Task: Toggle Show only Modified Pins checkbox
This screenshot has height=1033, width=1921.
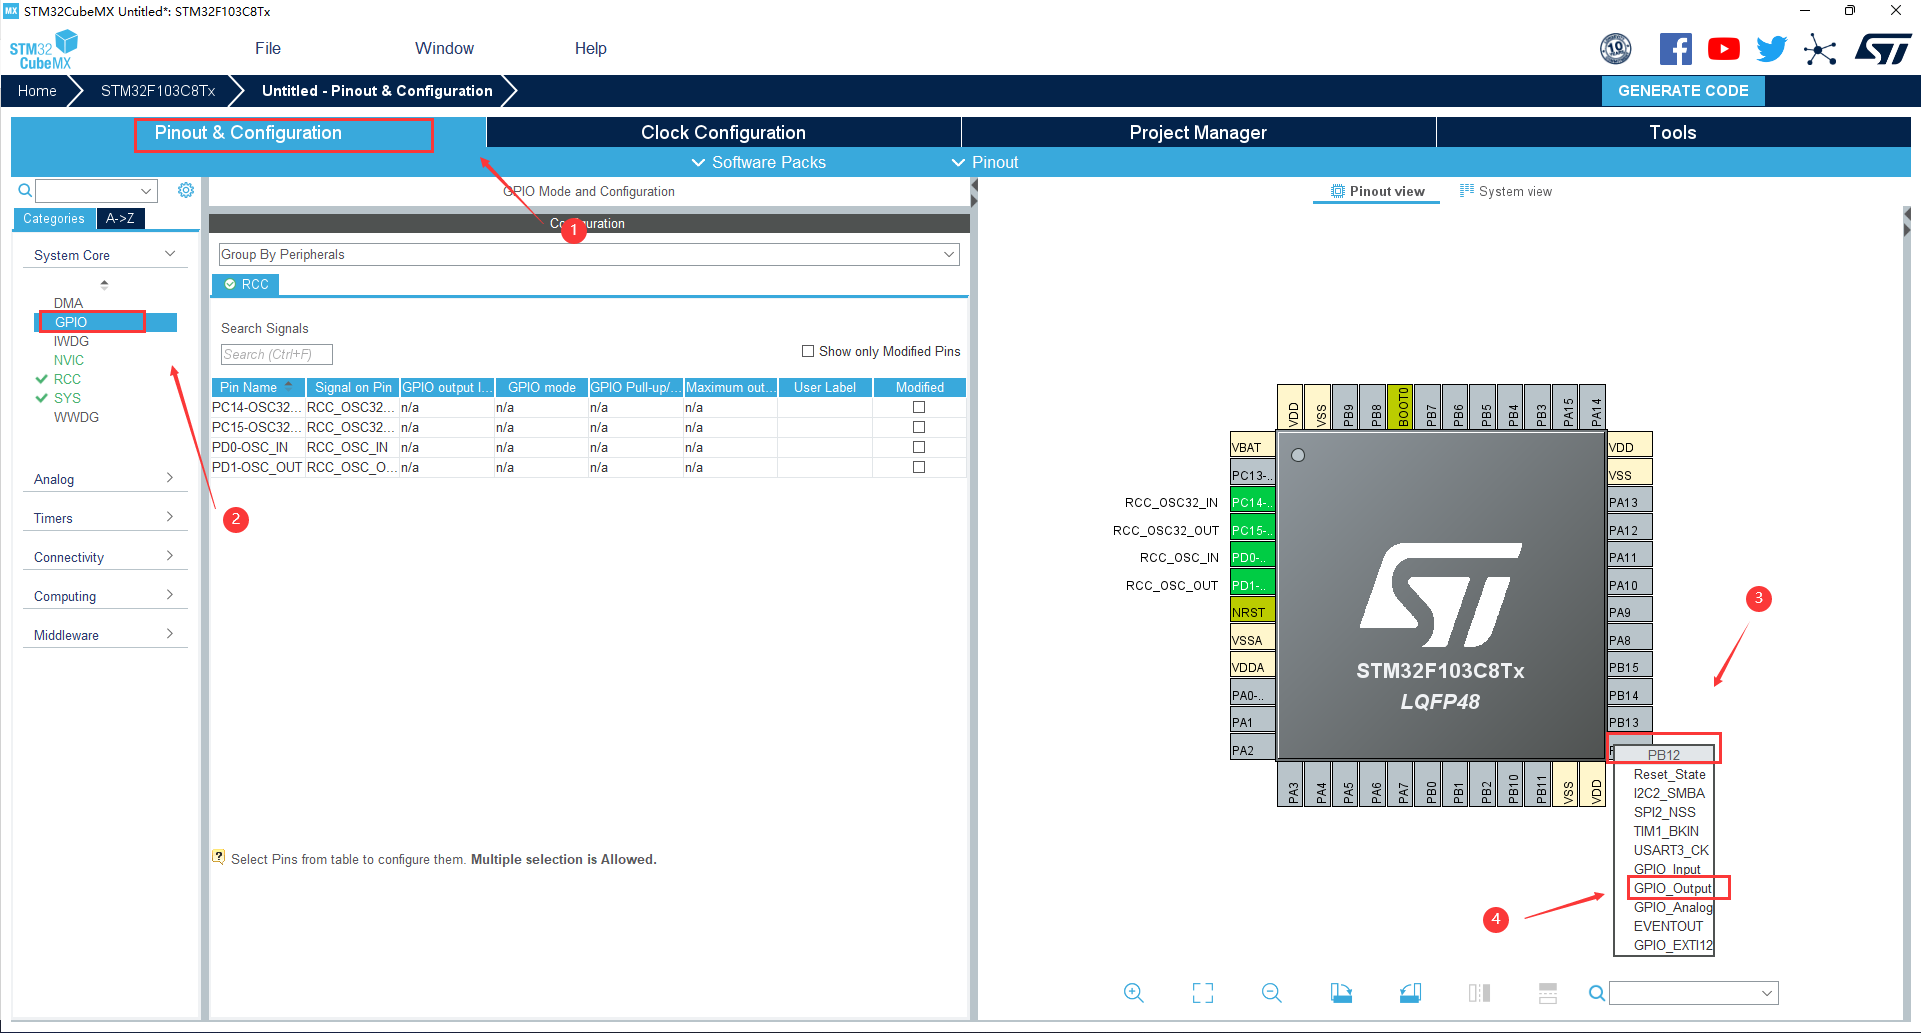Action: tap(808, 351)
